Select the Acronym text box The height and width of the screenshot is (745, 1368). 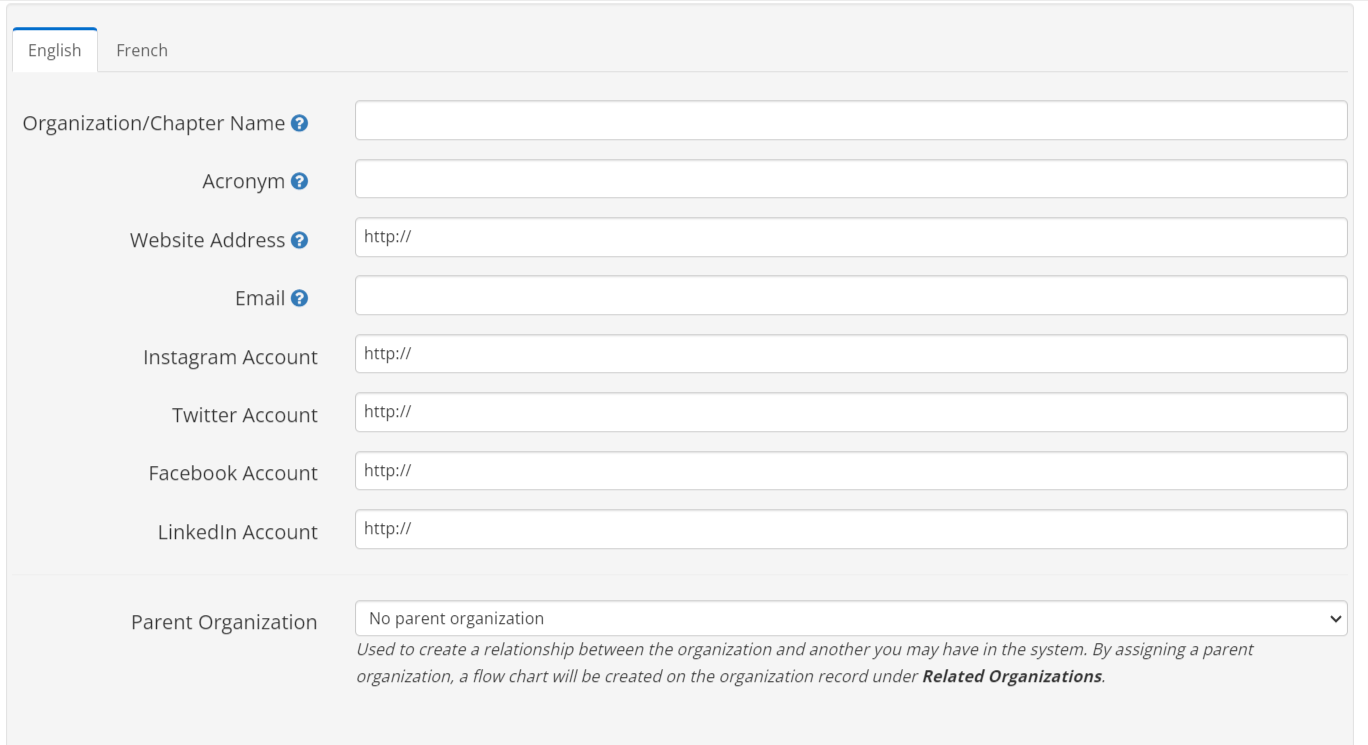[850, 178]
